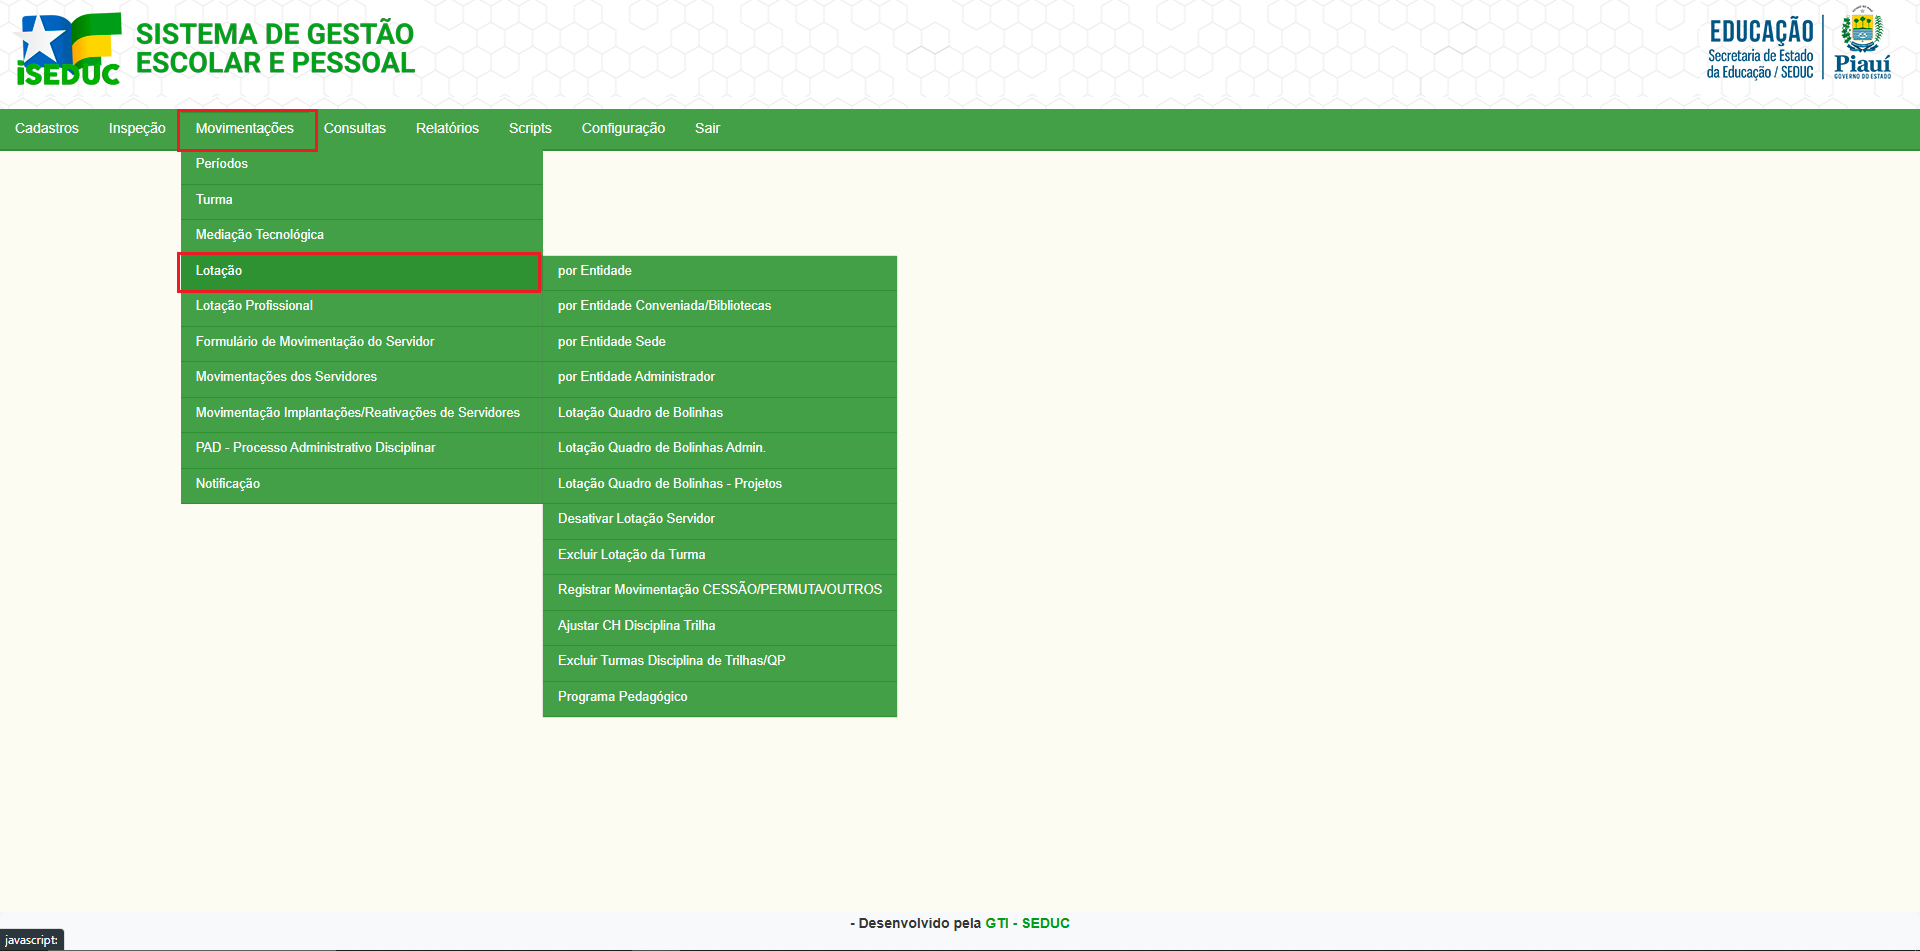Open the Consultas menu
The image size is (1920, 951).
point(354,128)
